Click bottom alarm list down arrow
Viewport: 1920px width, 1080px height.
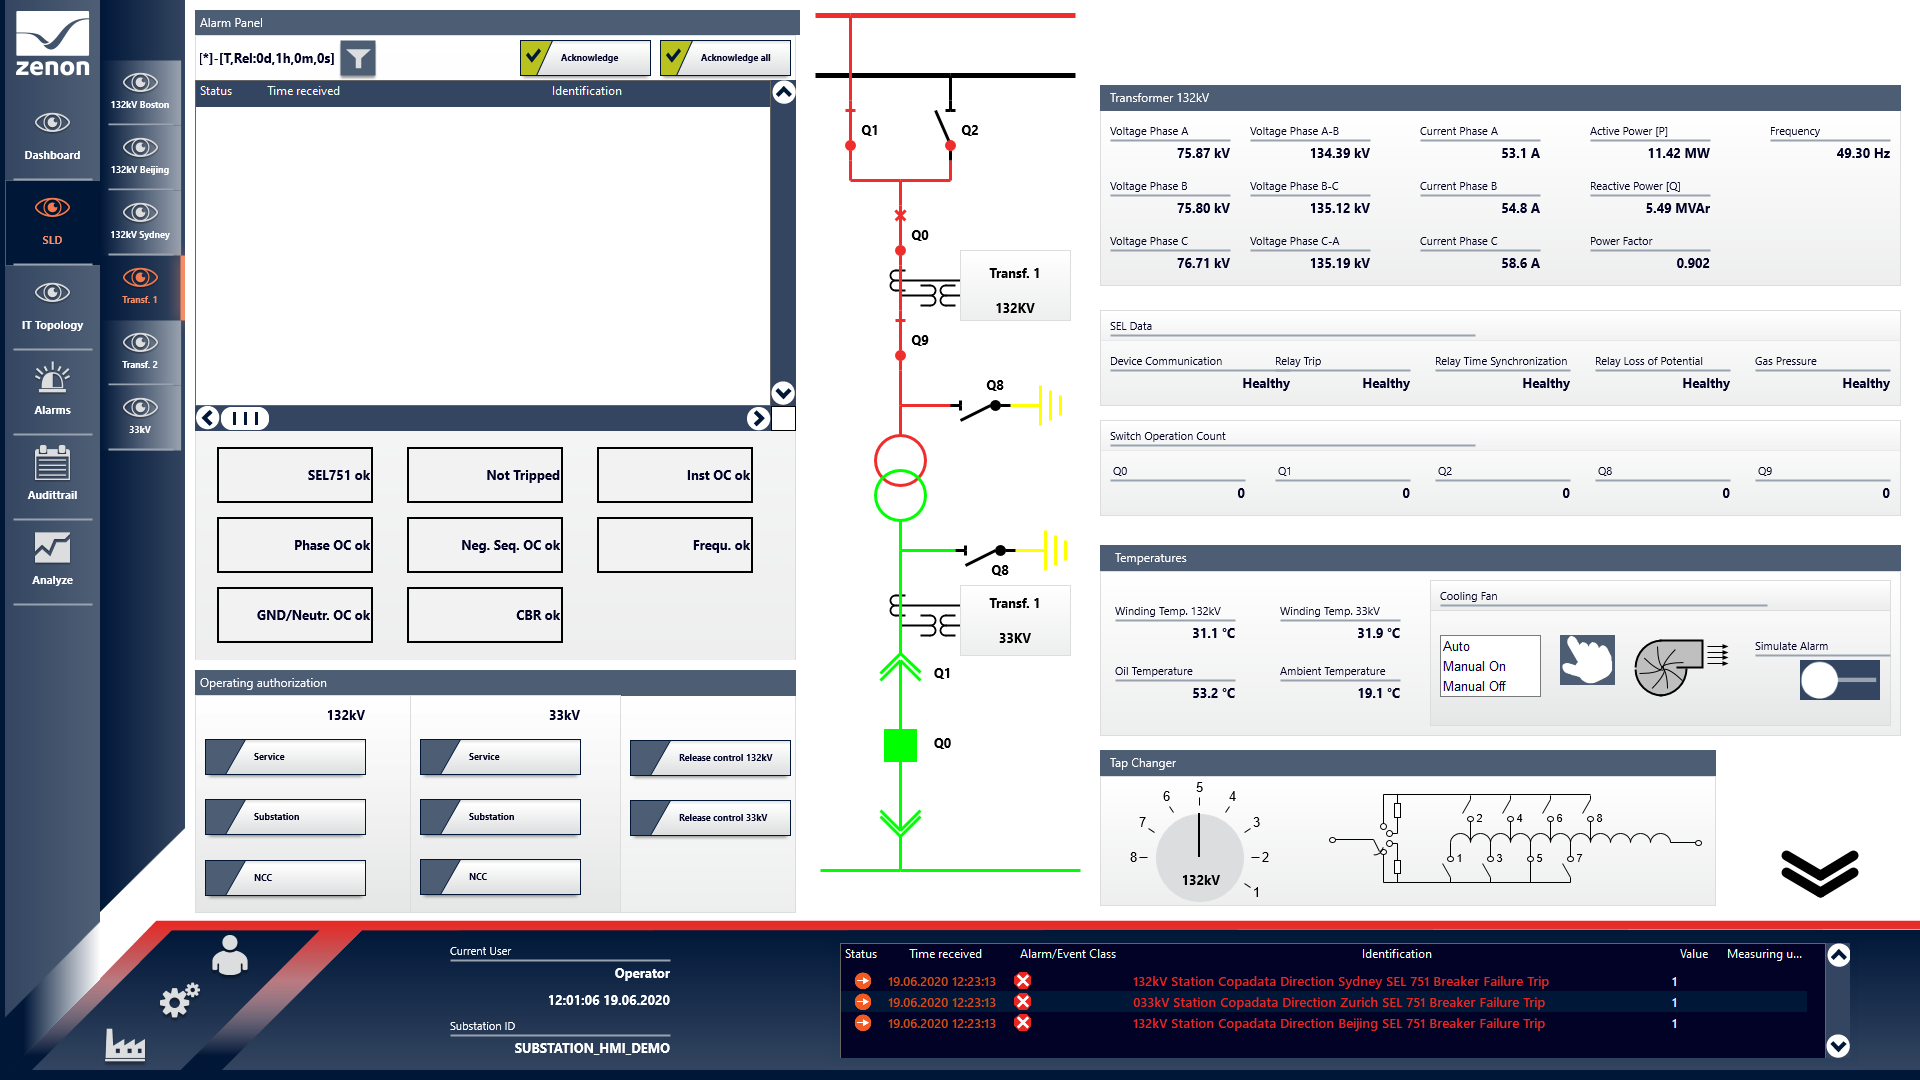pyautogui.click(x=1838, y=1046)
